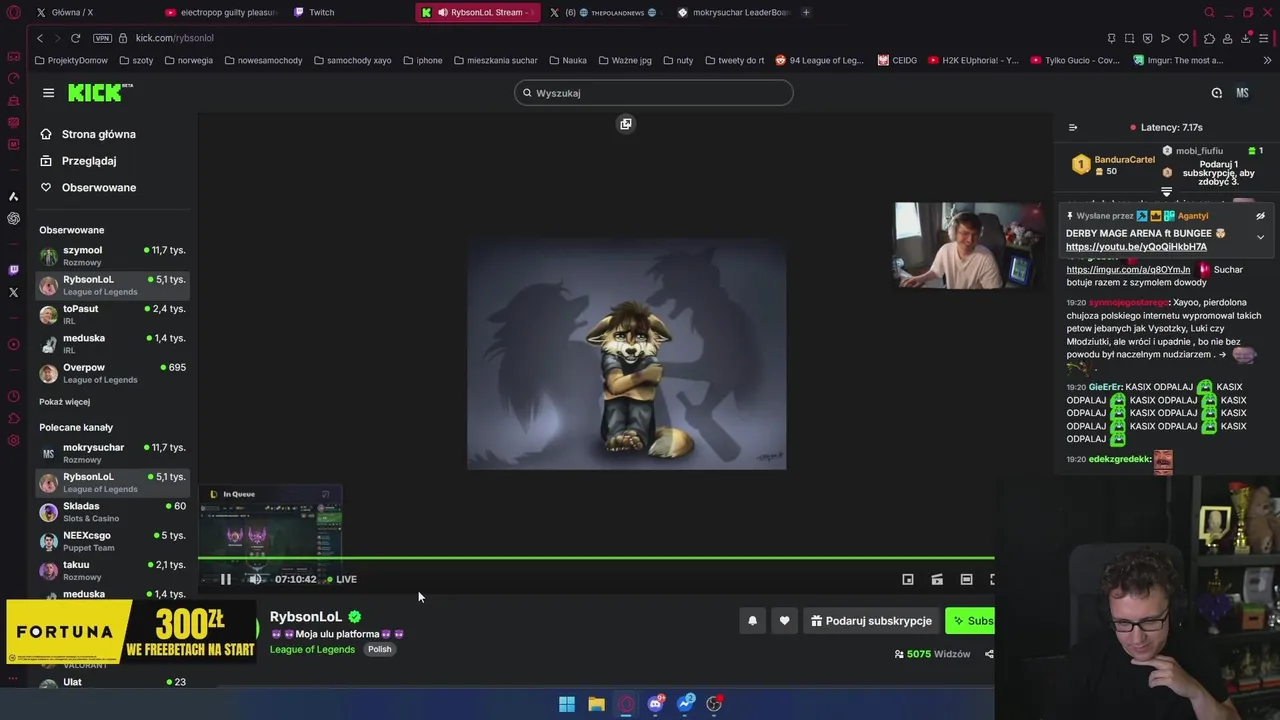Image resolution: width=1280 pixels, height=720 pixels.
Task: Switch to theater mode
Action: click(966, 579)
